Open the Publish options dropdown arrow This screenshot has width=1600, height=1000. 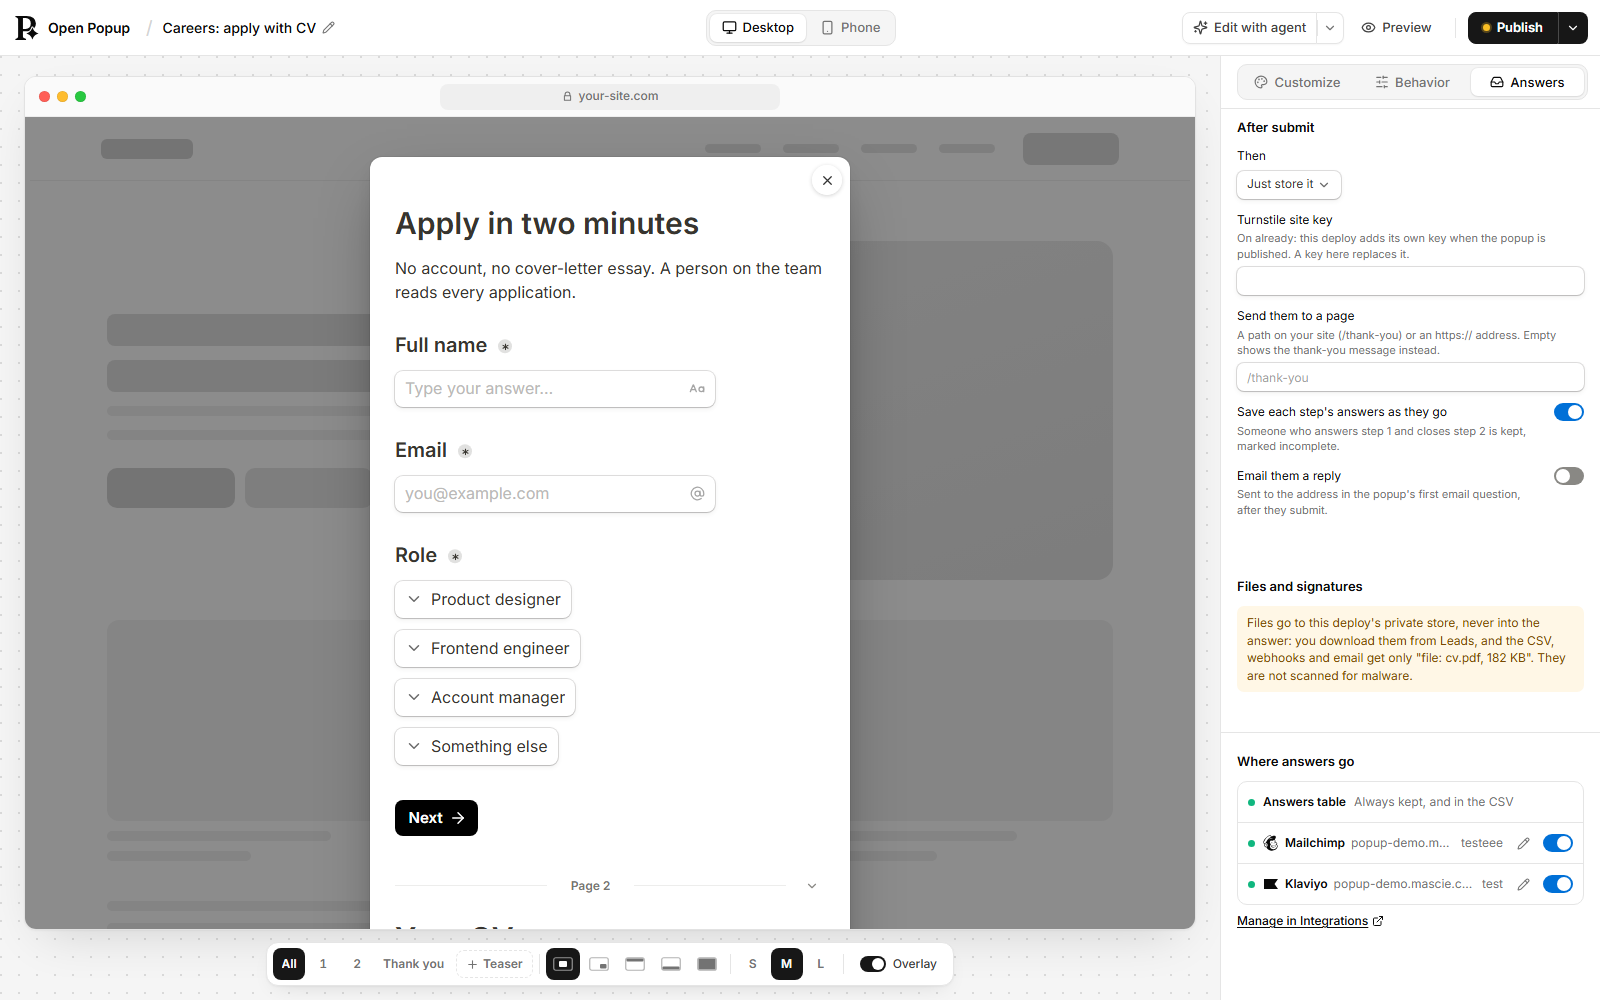point(1573,28)
